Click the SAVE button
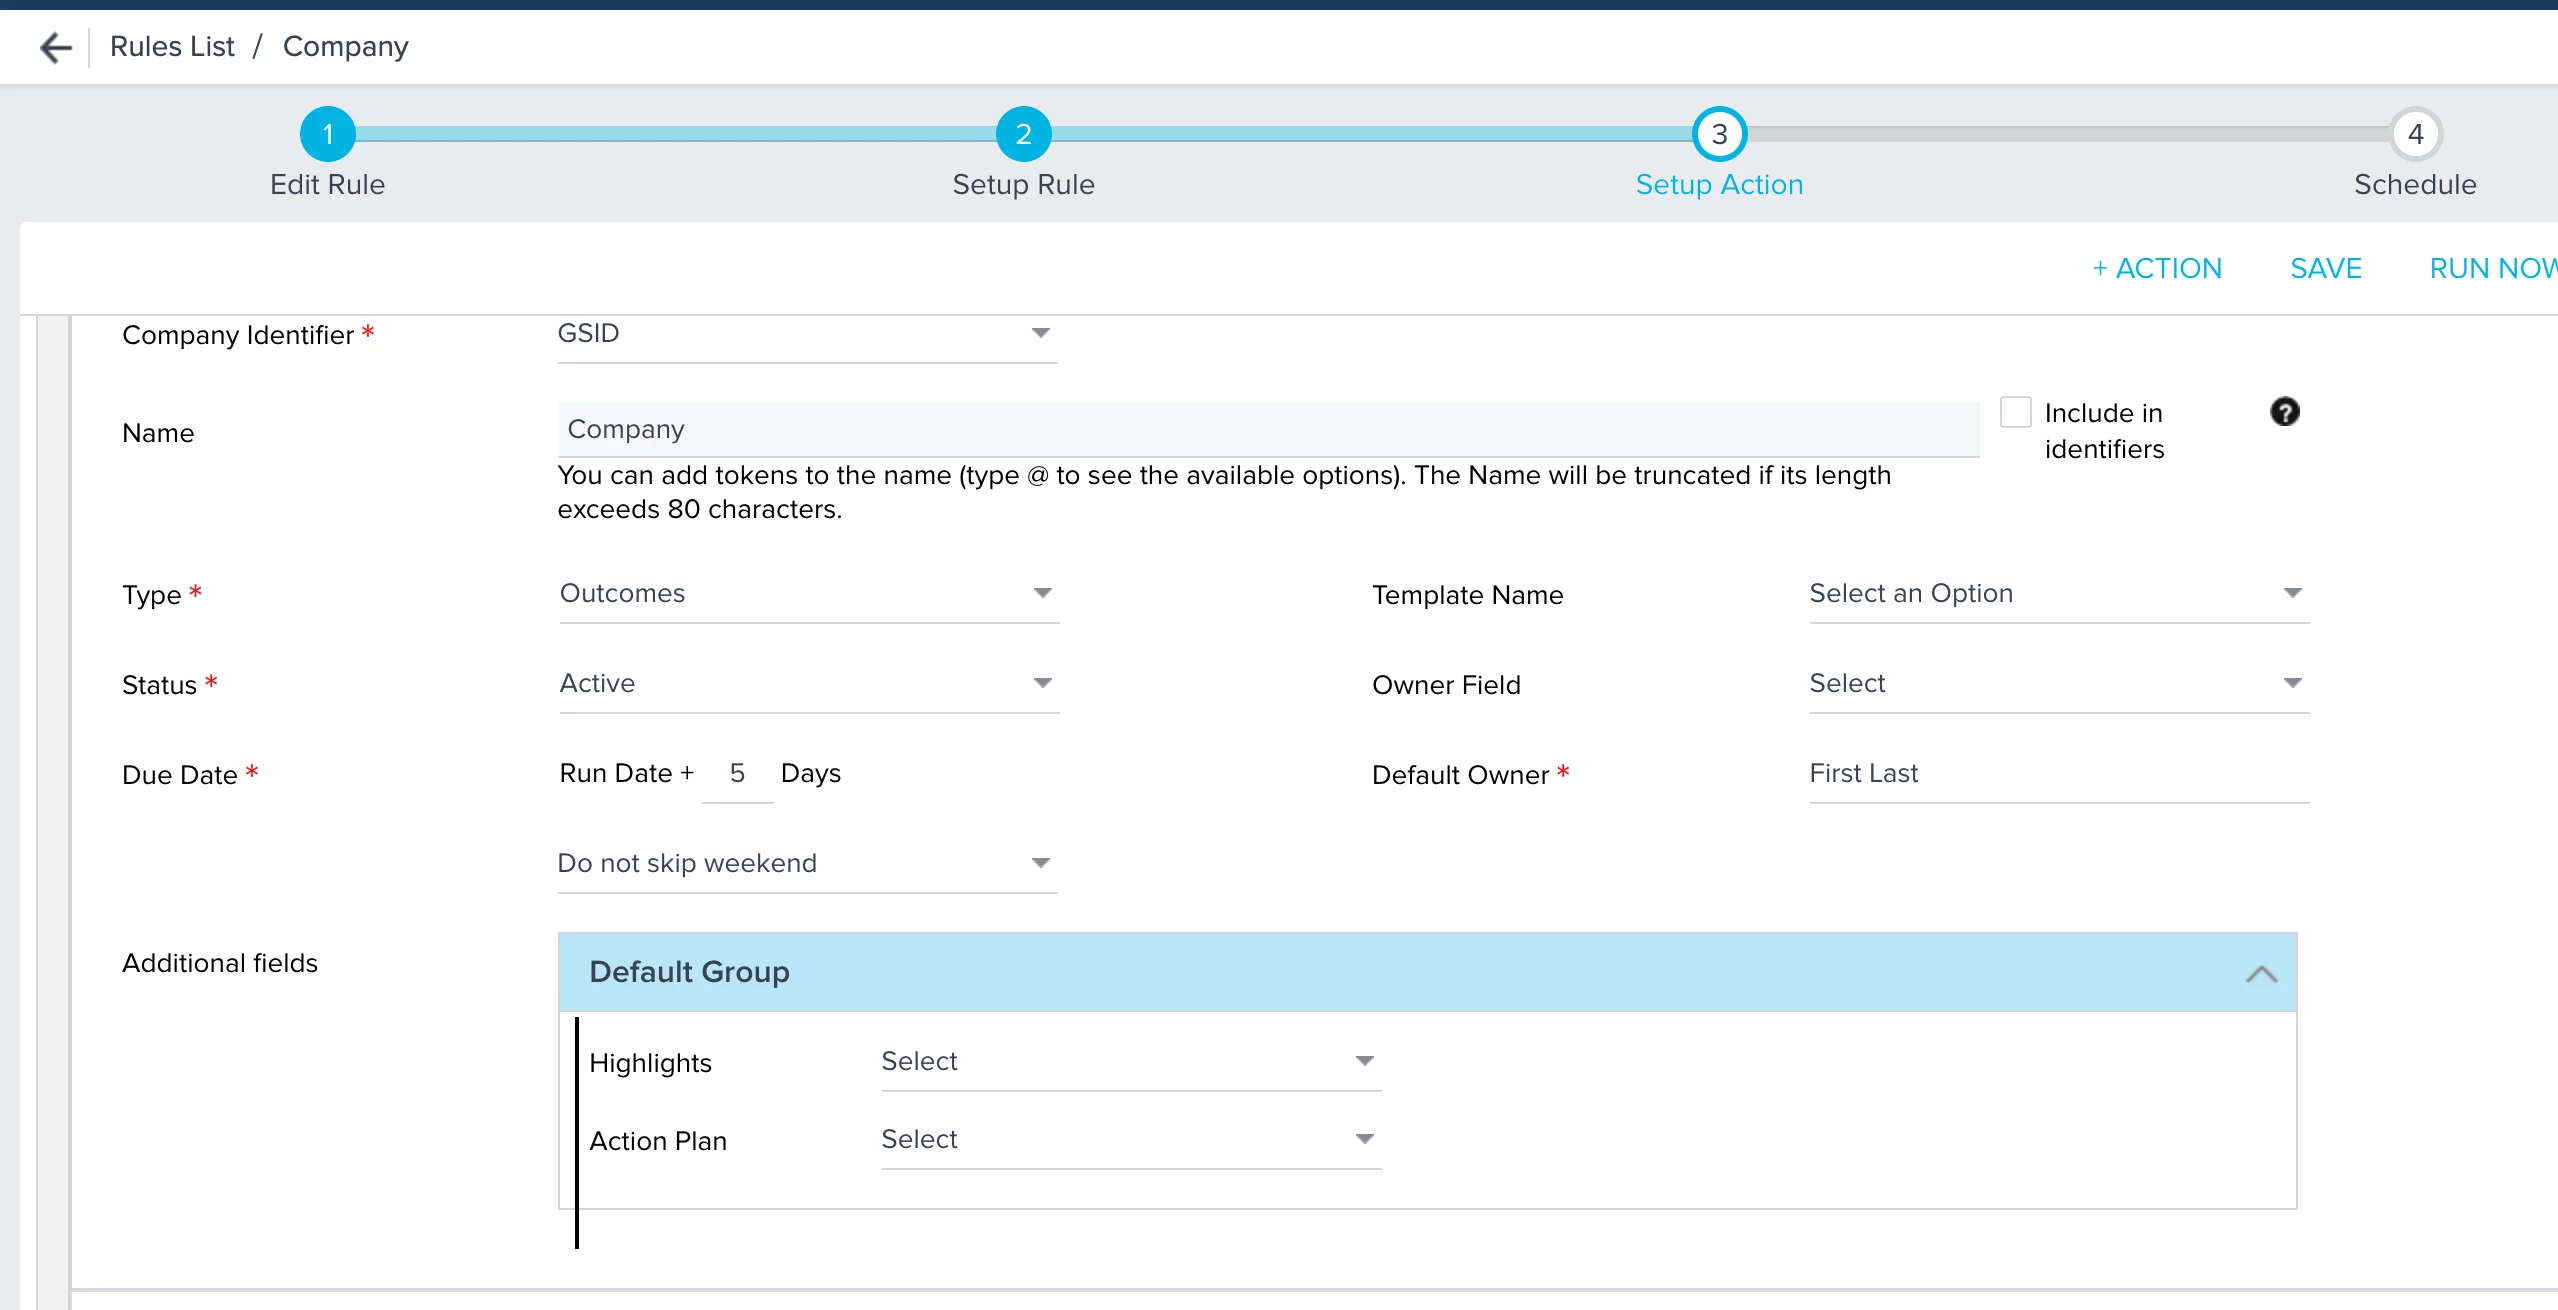The width and height of the screenshot is (2558, 1310). coord(2325,269)
